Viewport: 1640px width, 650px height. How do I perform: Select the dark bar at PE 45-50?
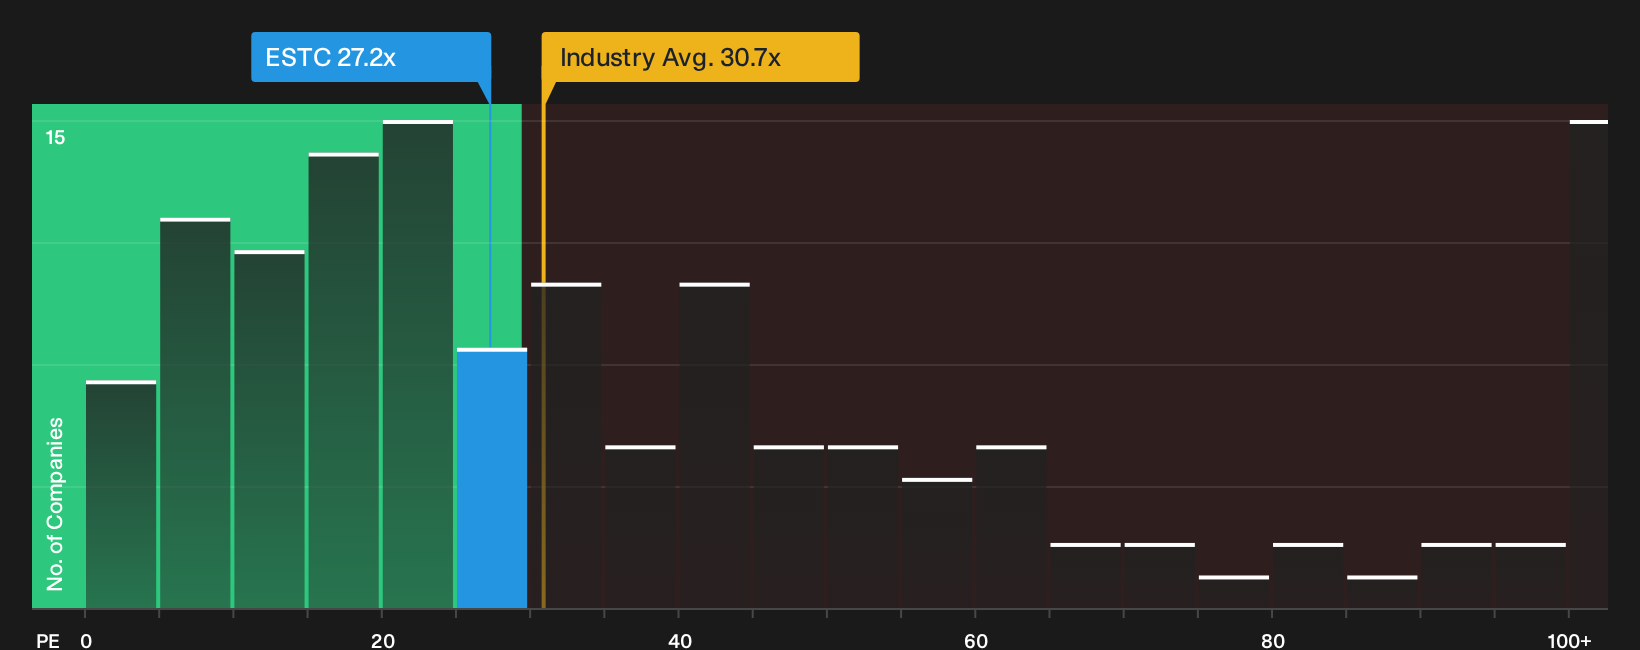pos(789,527)
